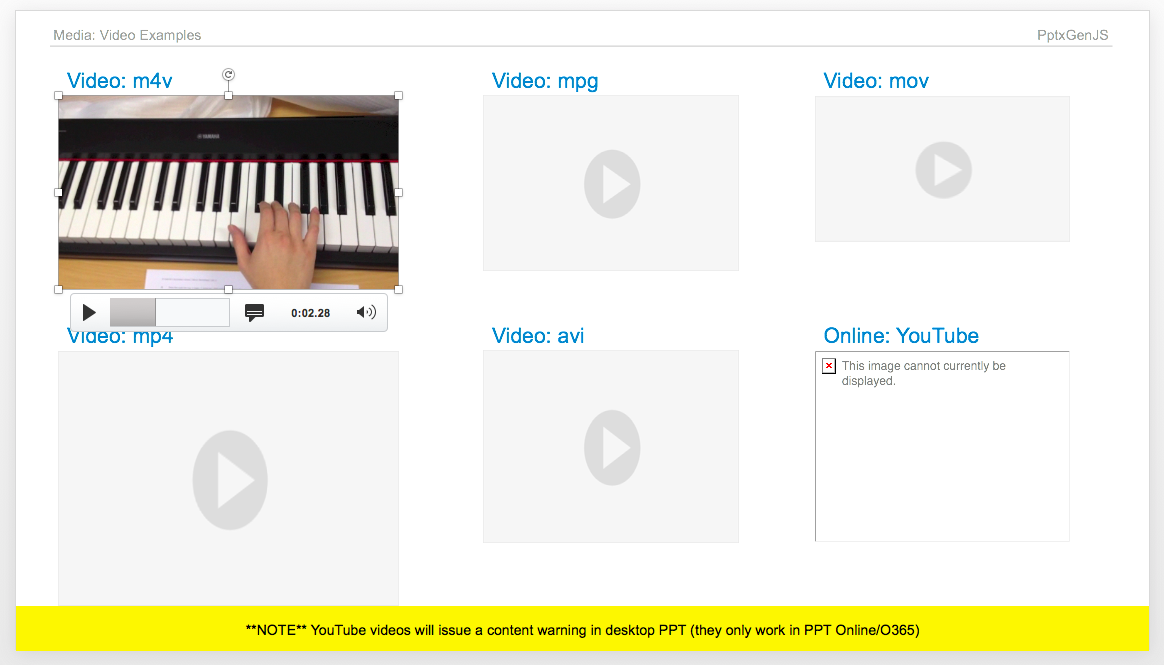Image resolution: width=1164 pixels, height=665 pixels.
Task: Open captions on the m4v video player
Action: coord(255,312)
